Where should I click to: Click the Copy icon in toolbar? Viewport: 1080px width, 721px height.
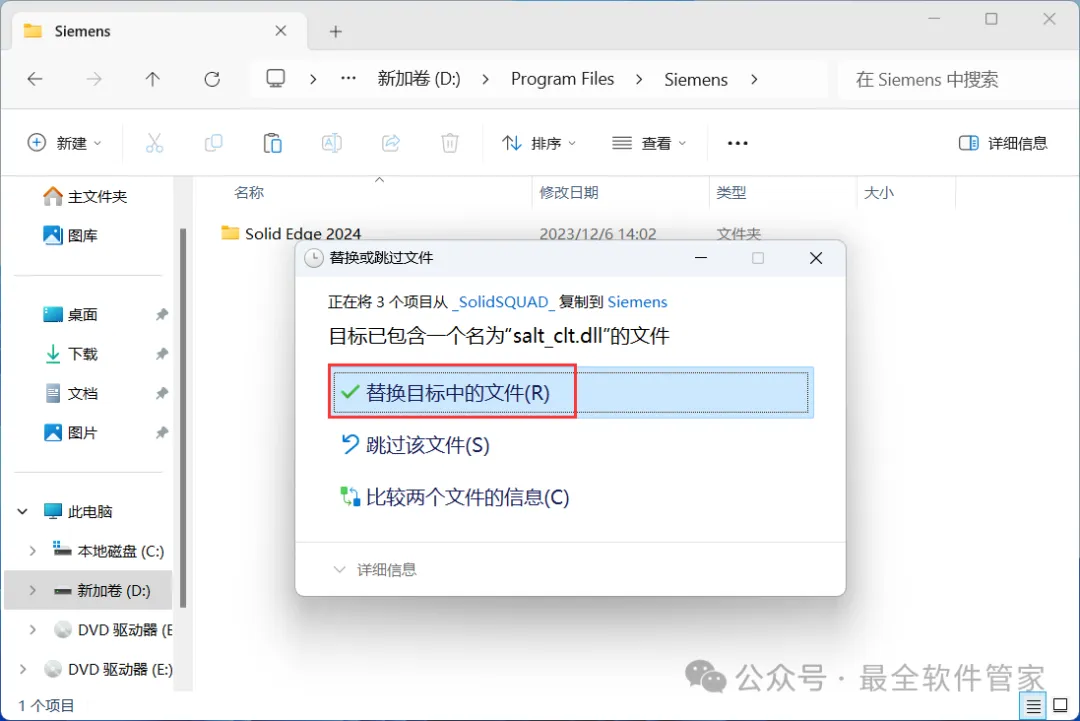(x=214, y=143)
